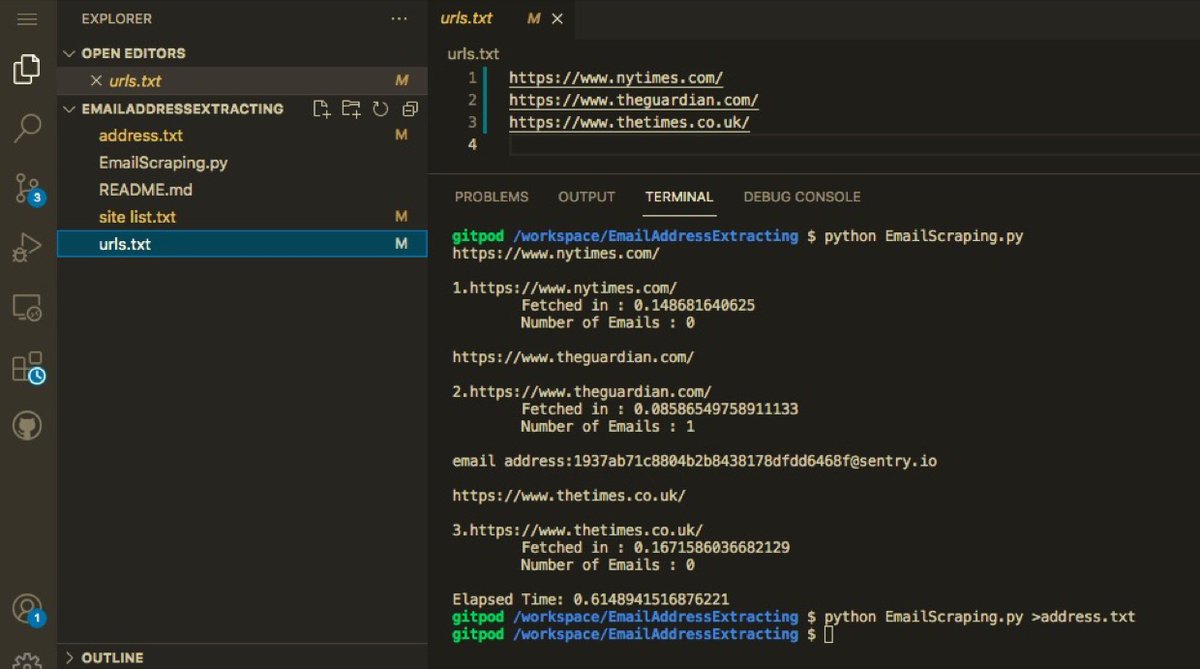The height and width of the screenshot is (669, 1200).
Task: Click the Elapsed Time line in terminal
Action: [x=590, y=599]
